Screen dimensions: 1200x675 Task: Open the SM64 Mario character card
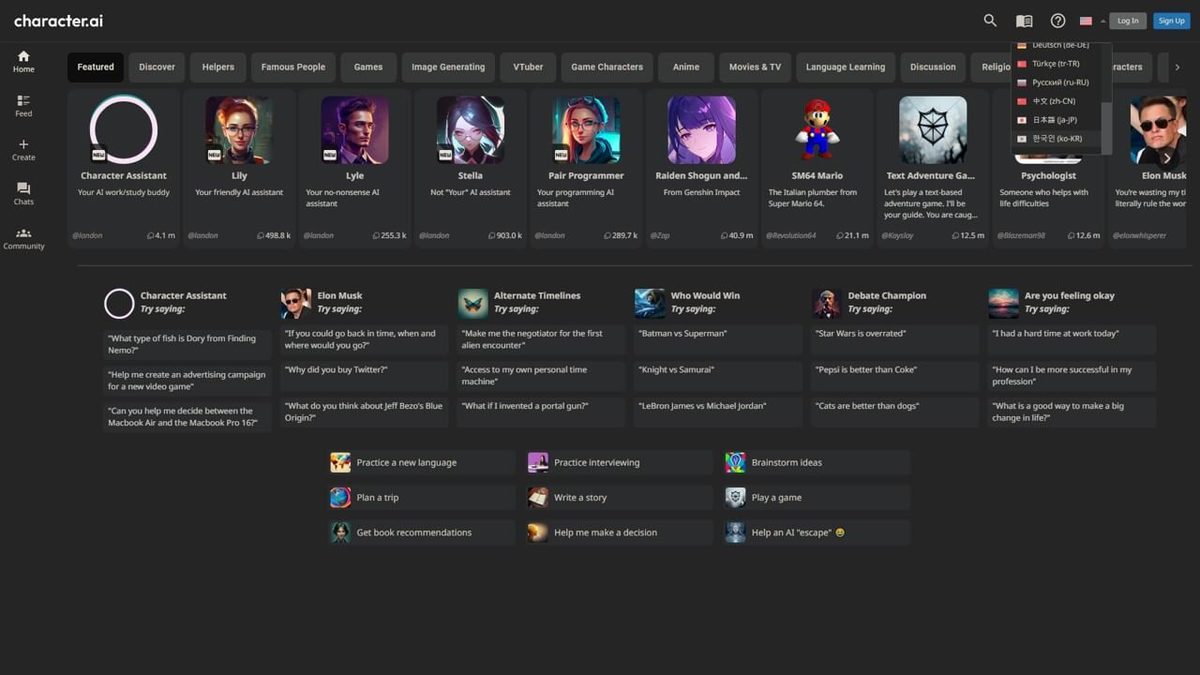[817, 168]
